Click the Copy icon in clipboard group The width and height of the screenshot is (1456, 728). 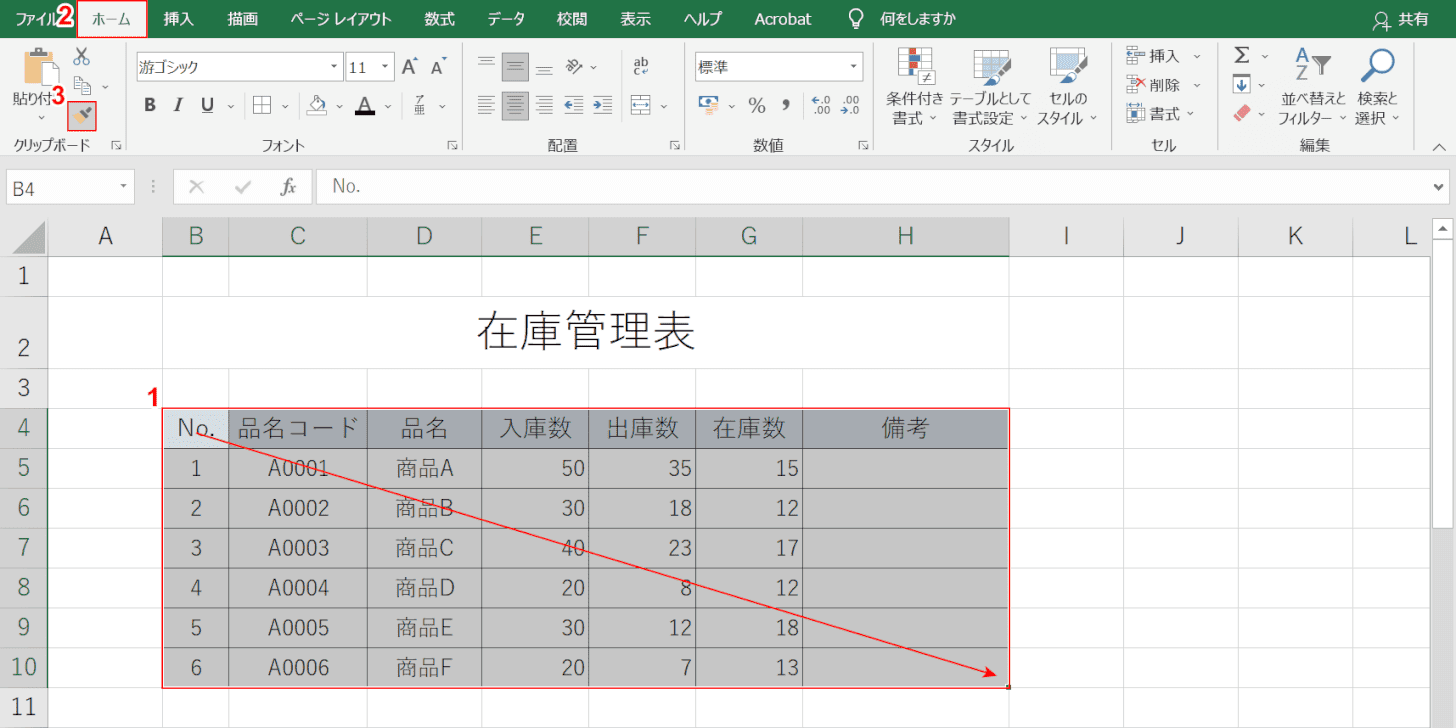[x=84, y=86]
